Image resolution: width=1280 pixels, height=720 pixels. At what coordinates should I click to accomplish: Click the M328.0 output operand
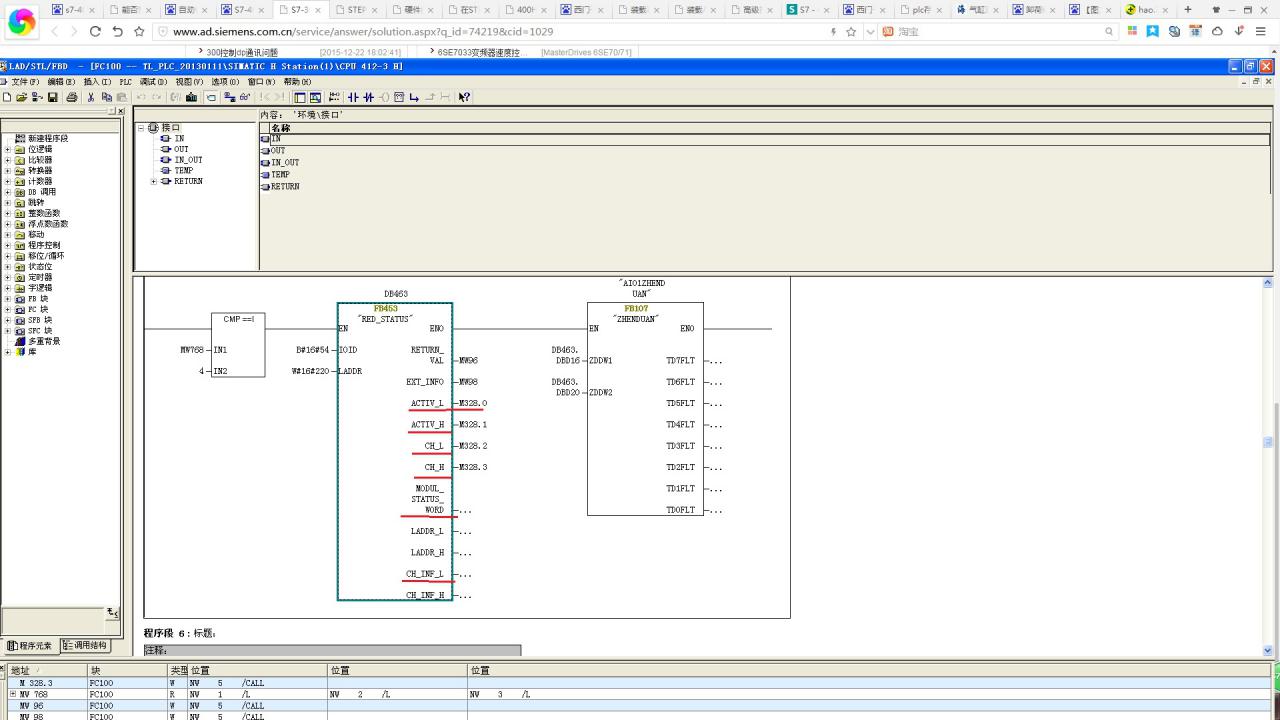[473, 403]
